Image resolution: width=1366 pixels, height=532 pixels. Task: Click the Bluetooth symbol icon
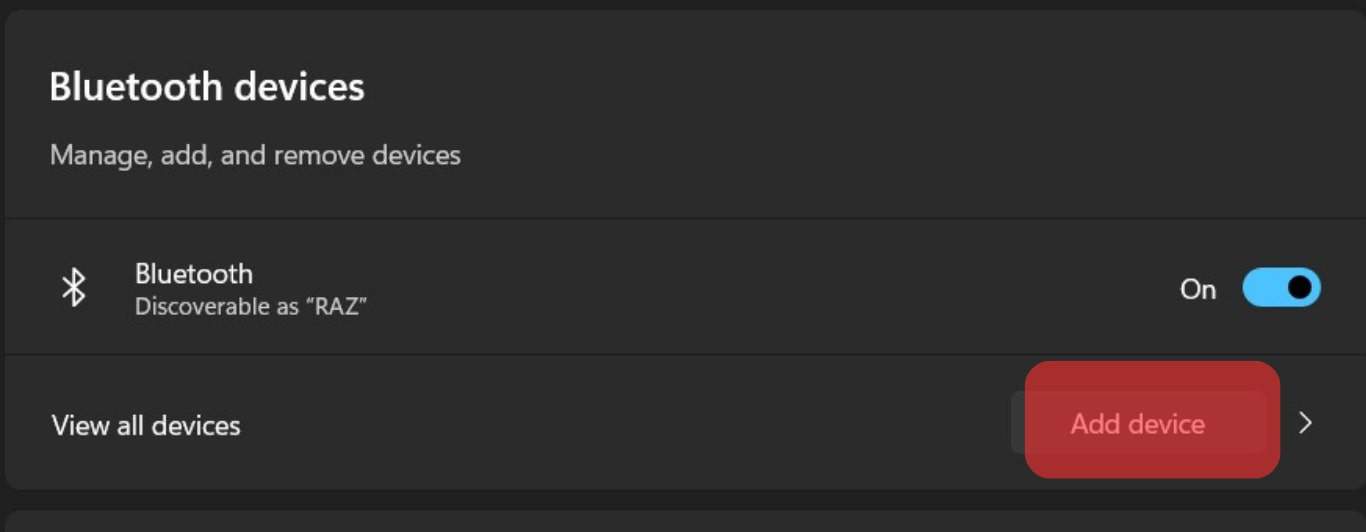[x=73, y=288]
